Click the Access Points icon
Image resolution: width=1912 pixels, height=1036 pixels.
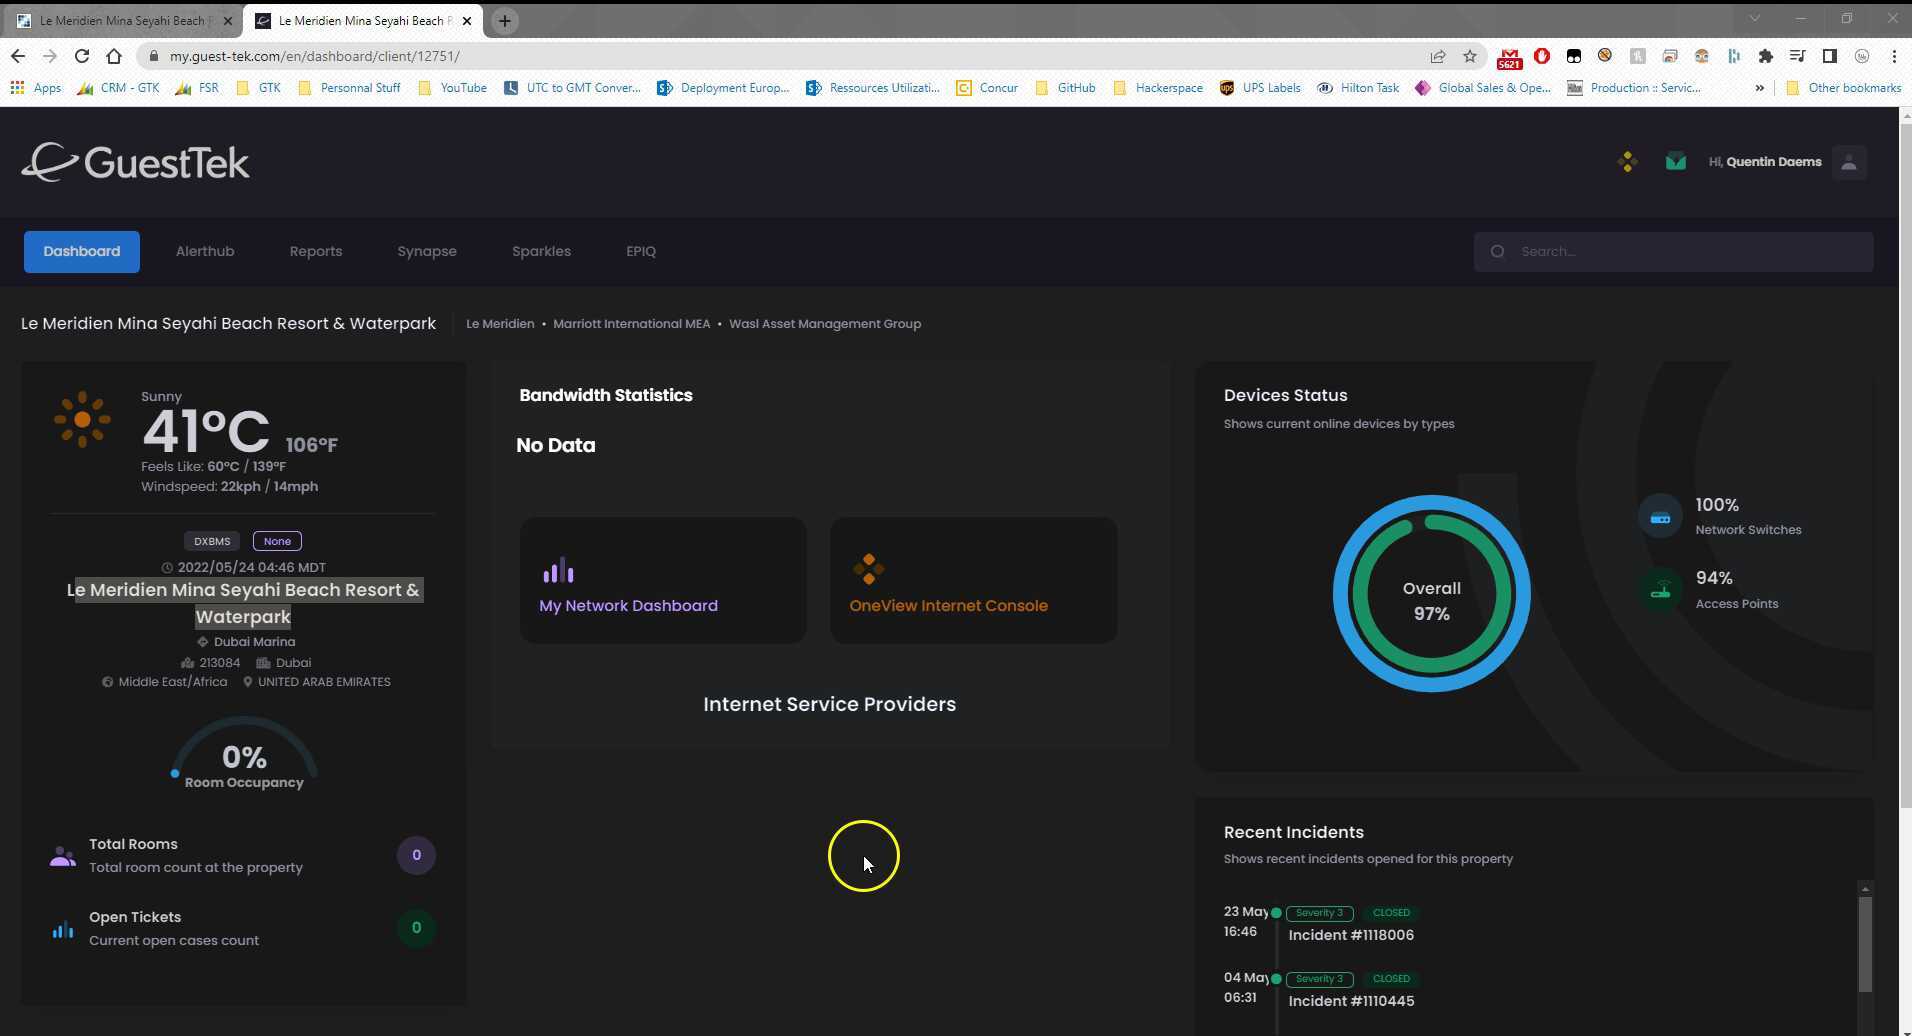(1659, 590)
